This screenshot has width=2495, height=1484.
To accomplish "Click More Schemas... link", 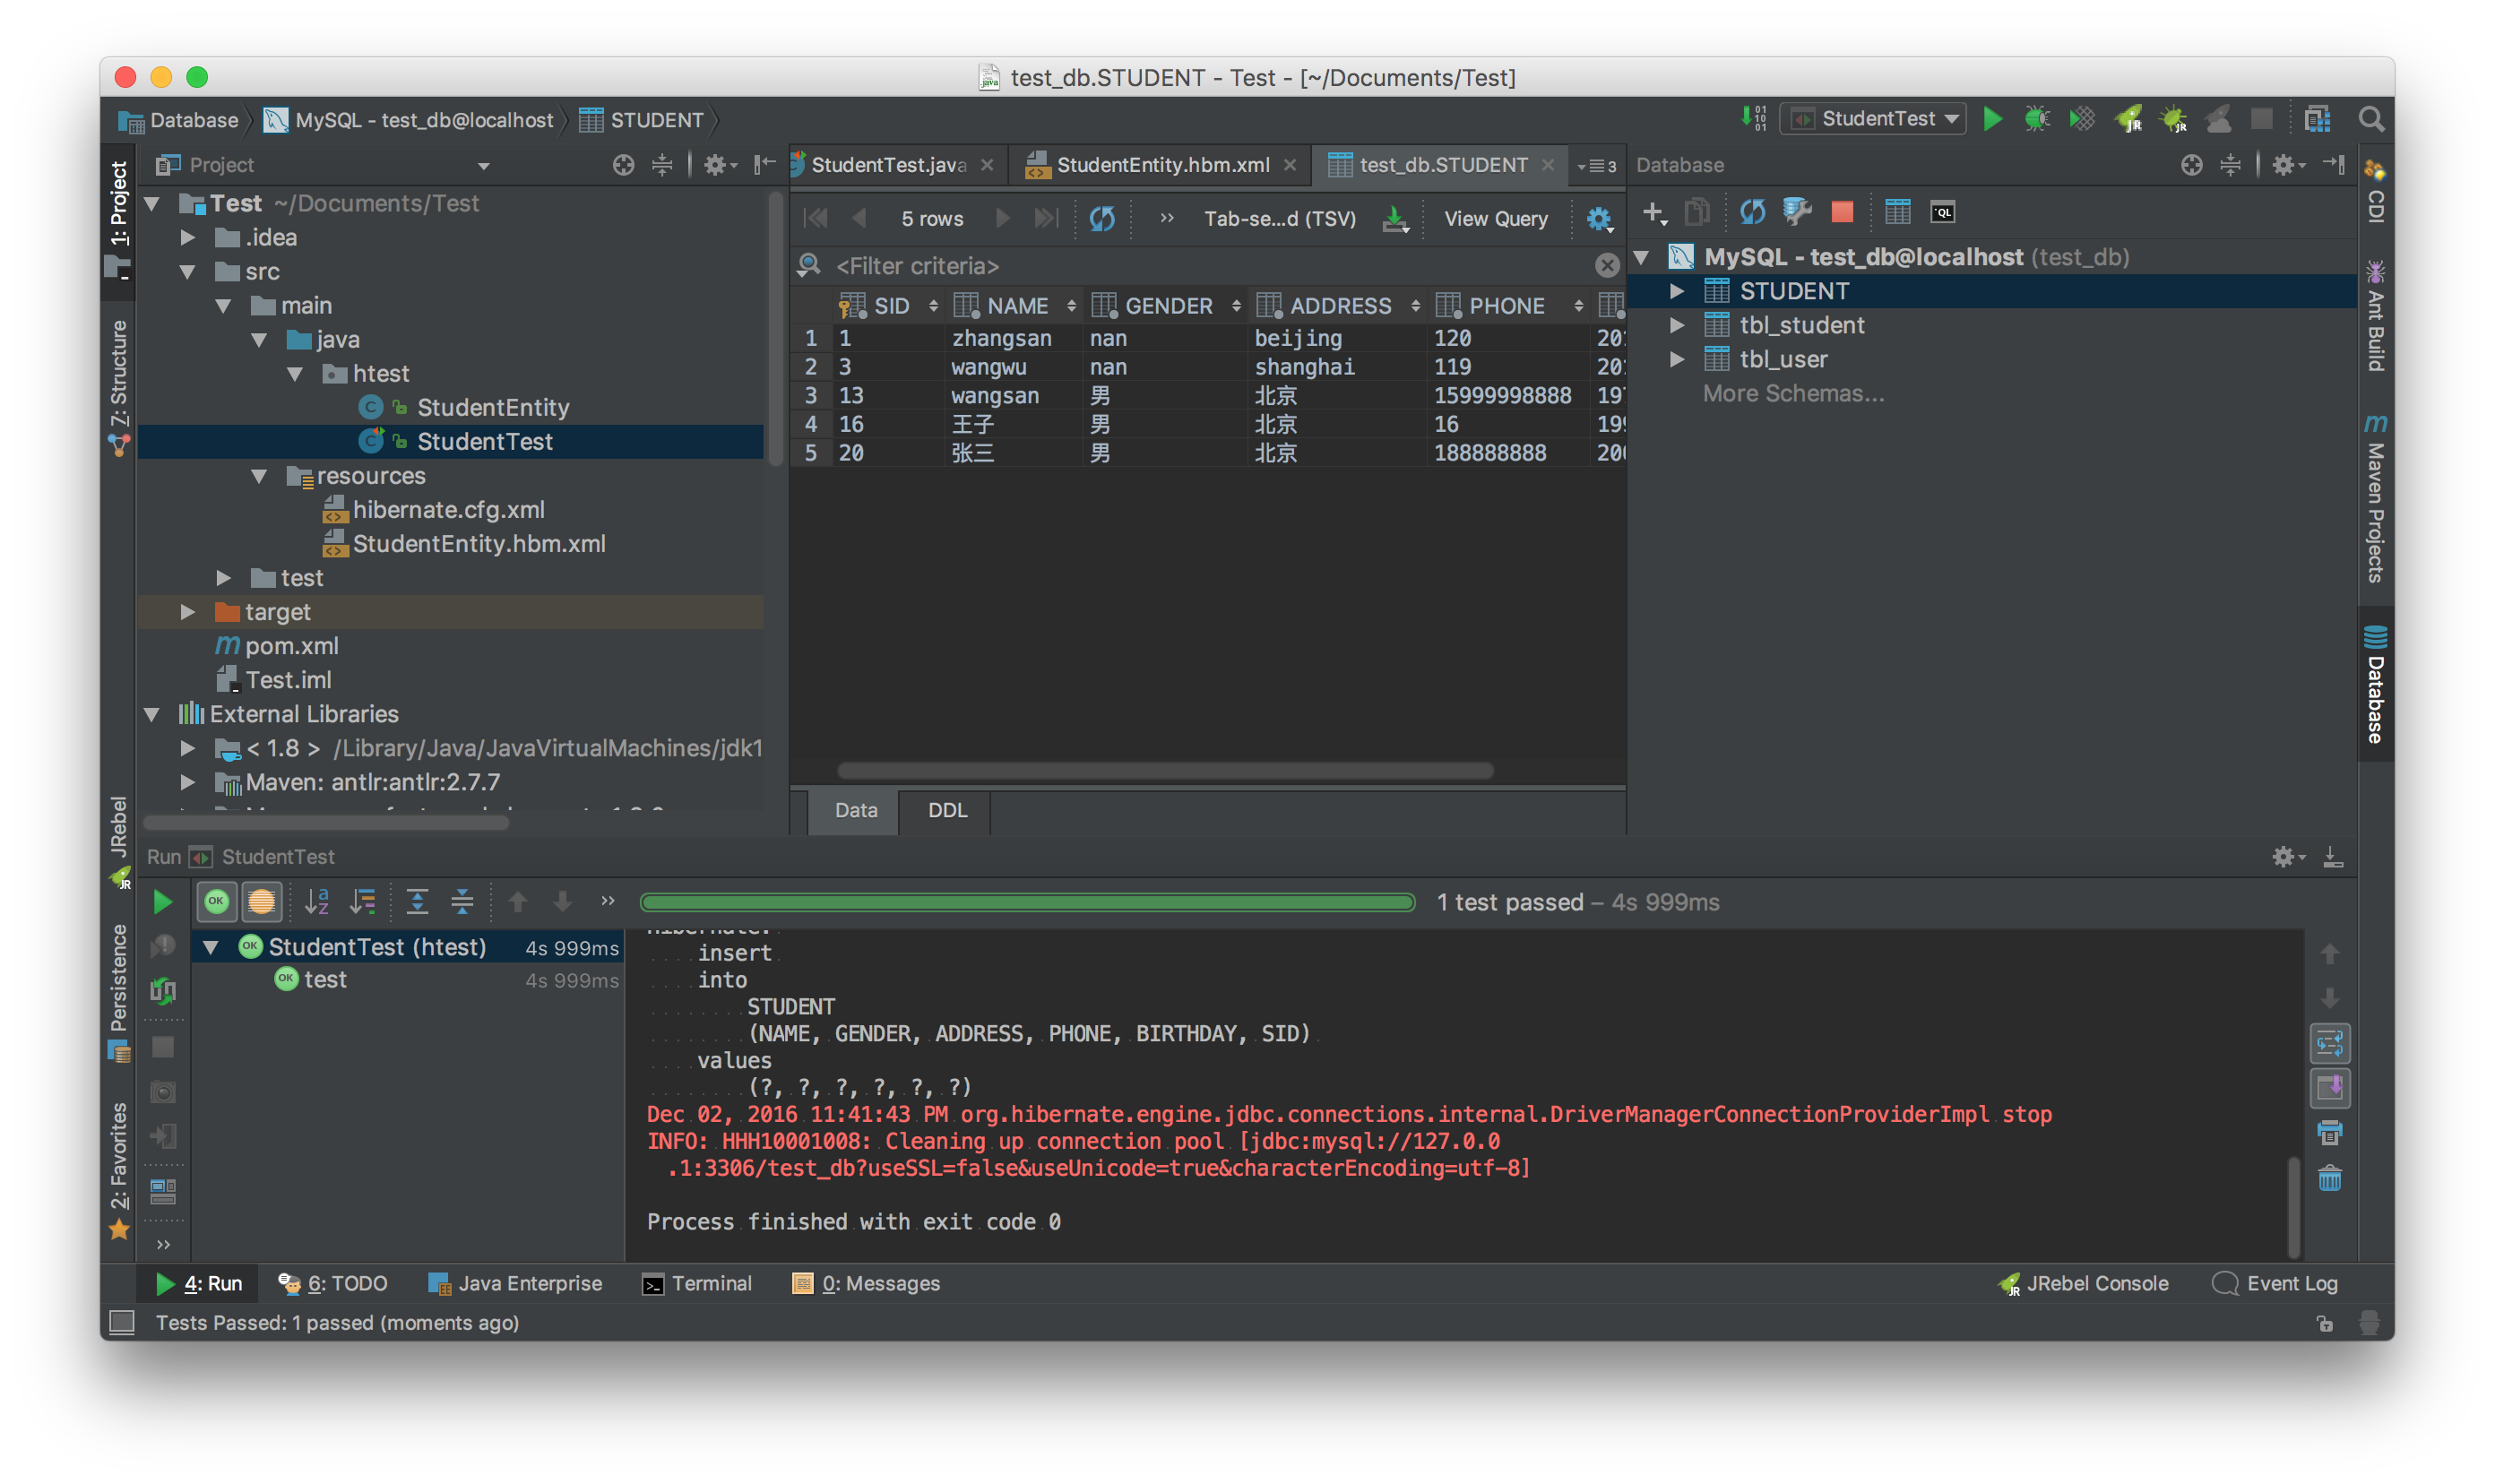I will [1793, 393].
